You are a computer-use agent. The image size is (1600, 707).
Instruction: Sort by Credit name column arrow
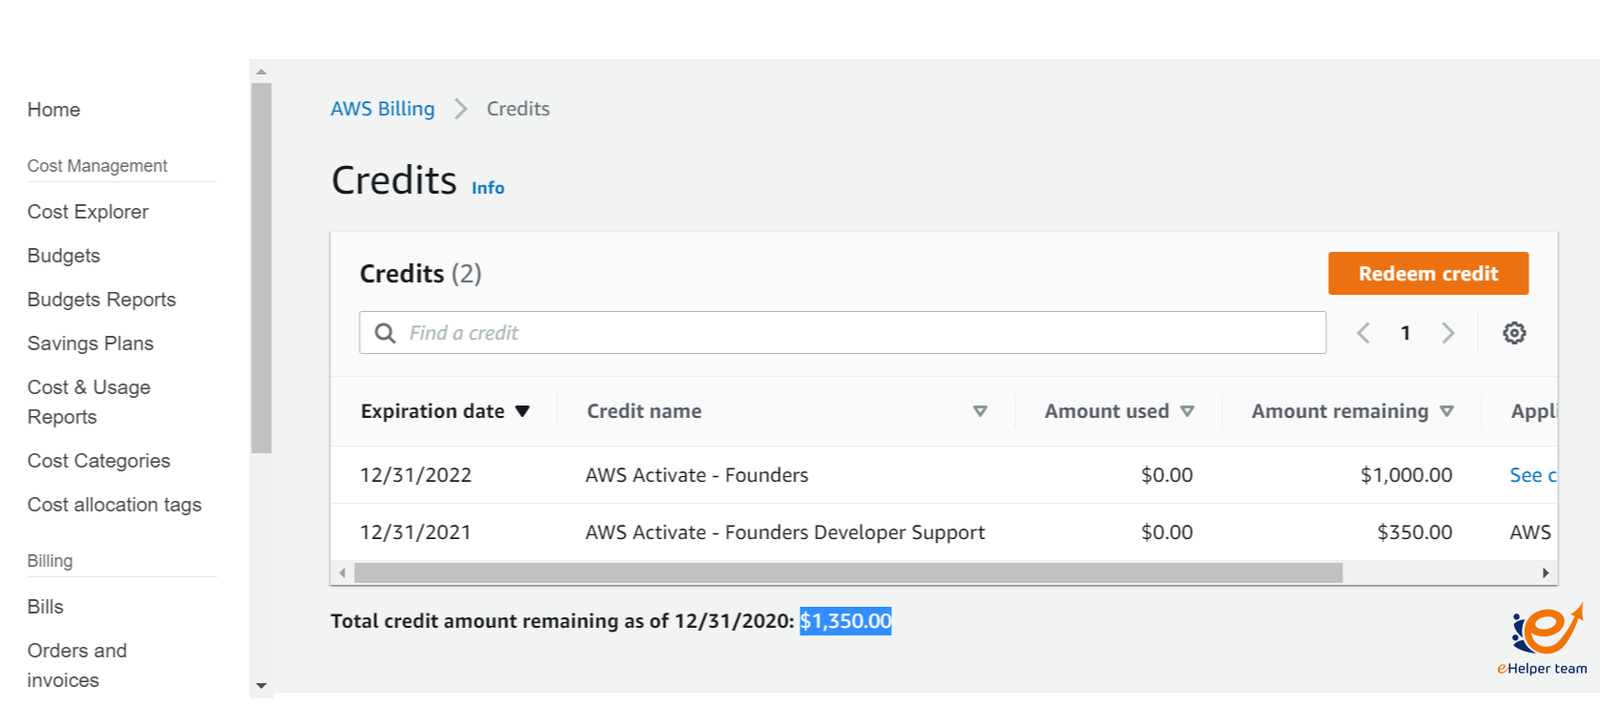point(980,411)
